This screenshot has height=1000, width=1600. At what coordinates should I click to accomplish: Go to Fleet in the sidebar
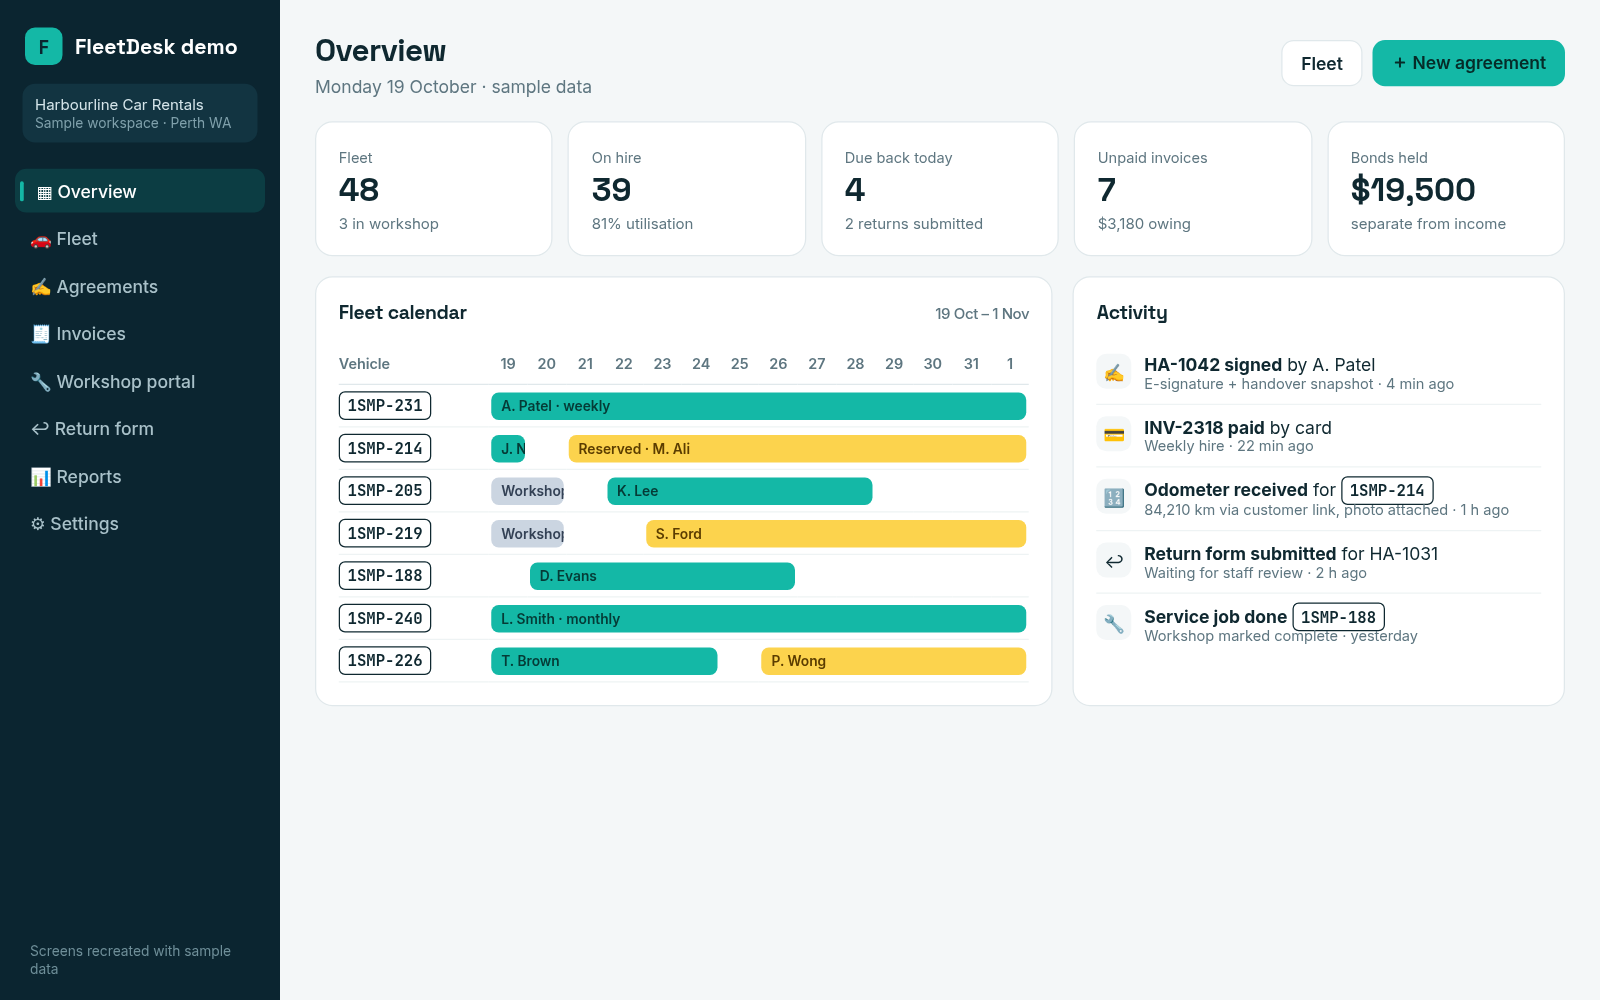(x=140, y=239)
